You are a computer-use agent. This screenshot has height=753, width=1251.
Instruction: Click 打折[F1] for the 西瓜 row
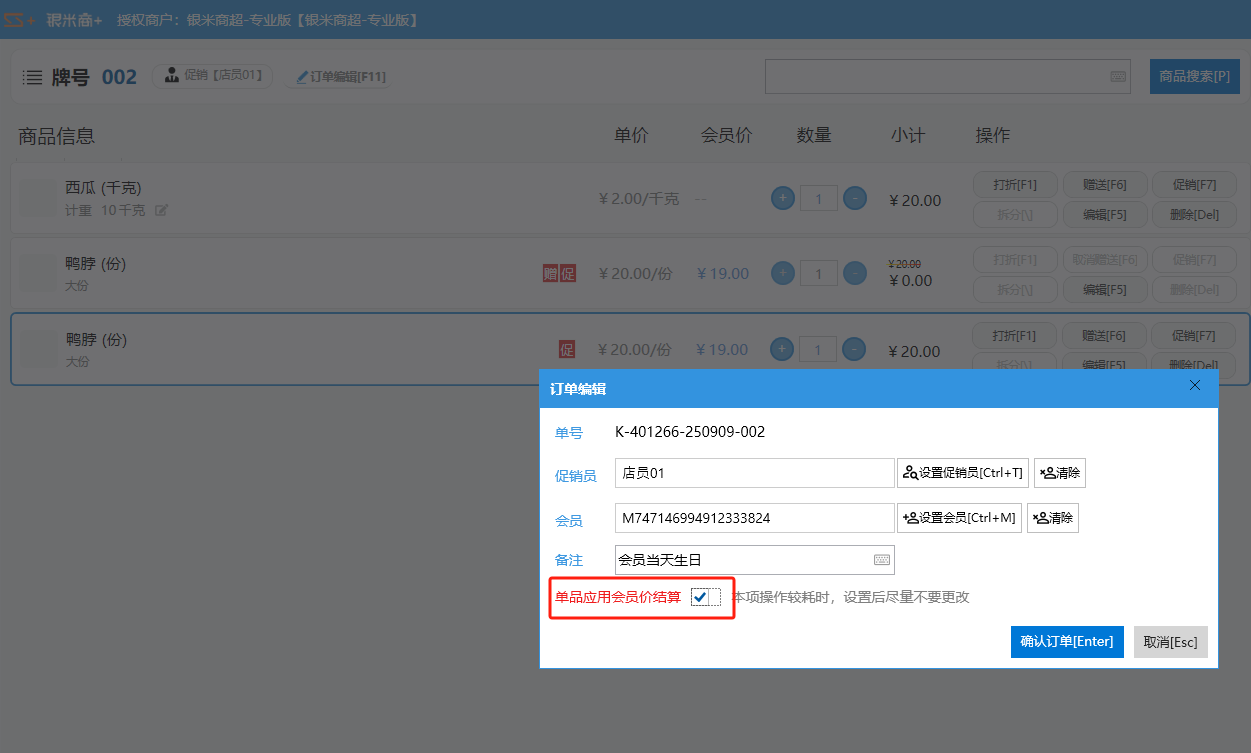coord(1014,185)
